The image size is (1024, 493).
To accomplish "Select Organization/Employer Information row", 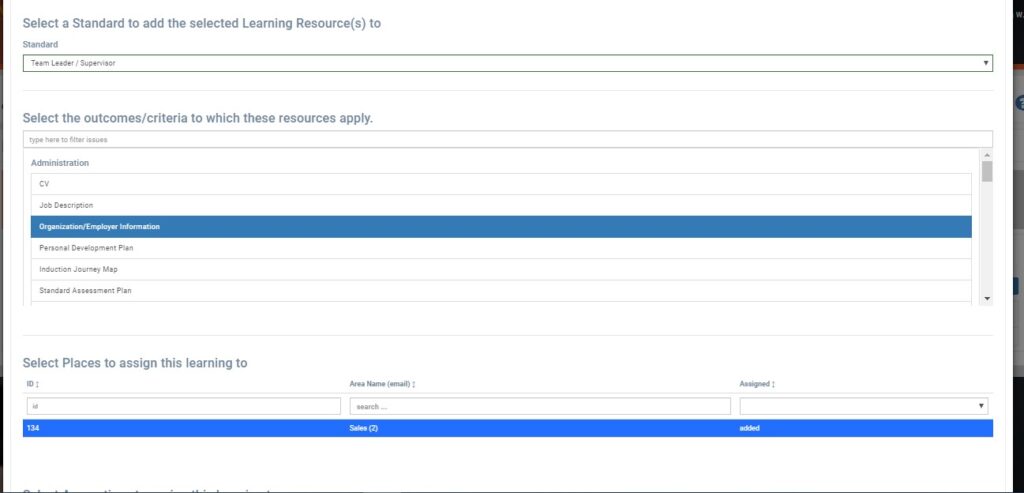I will click(501, 227).
